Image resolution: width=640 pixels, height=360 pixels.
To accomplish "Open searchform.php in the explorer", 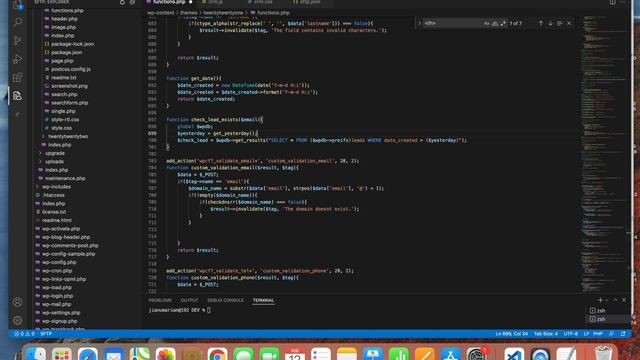I will 69,103.
